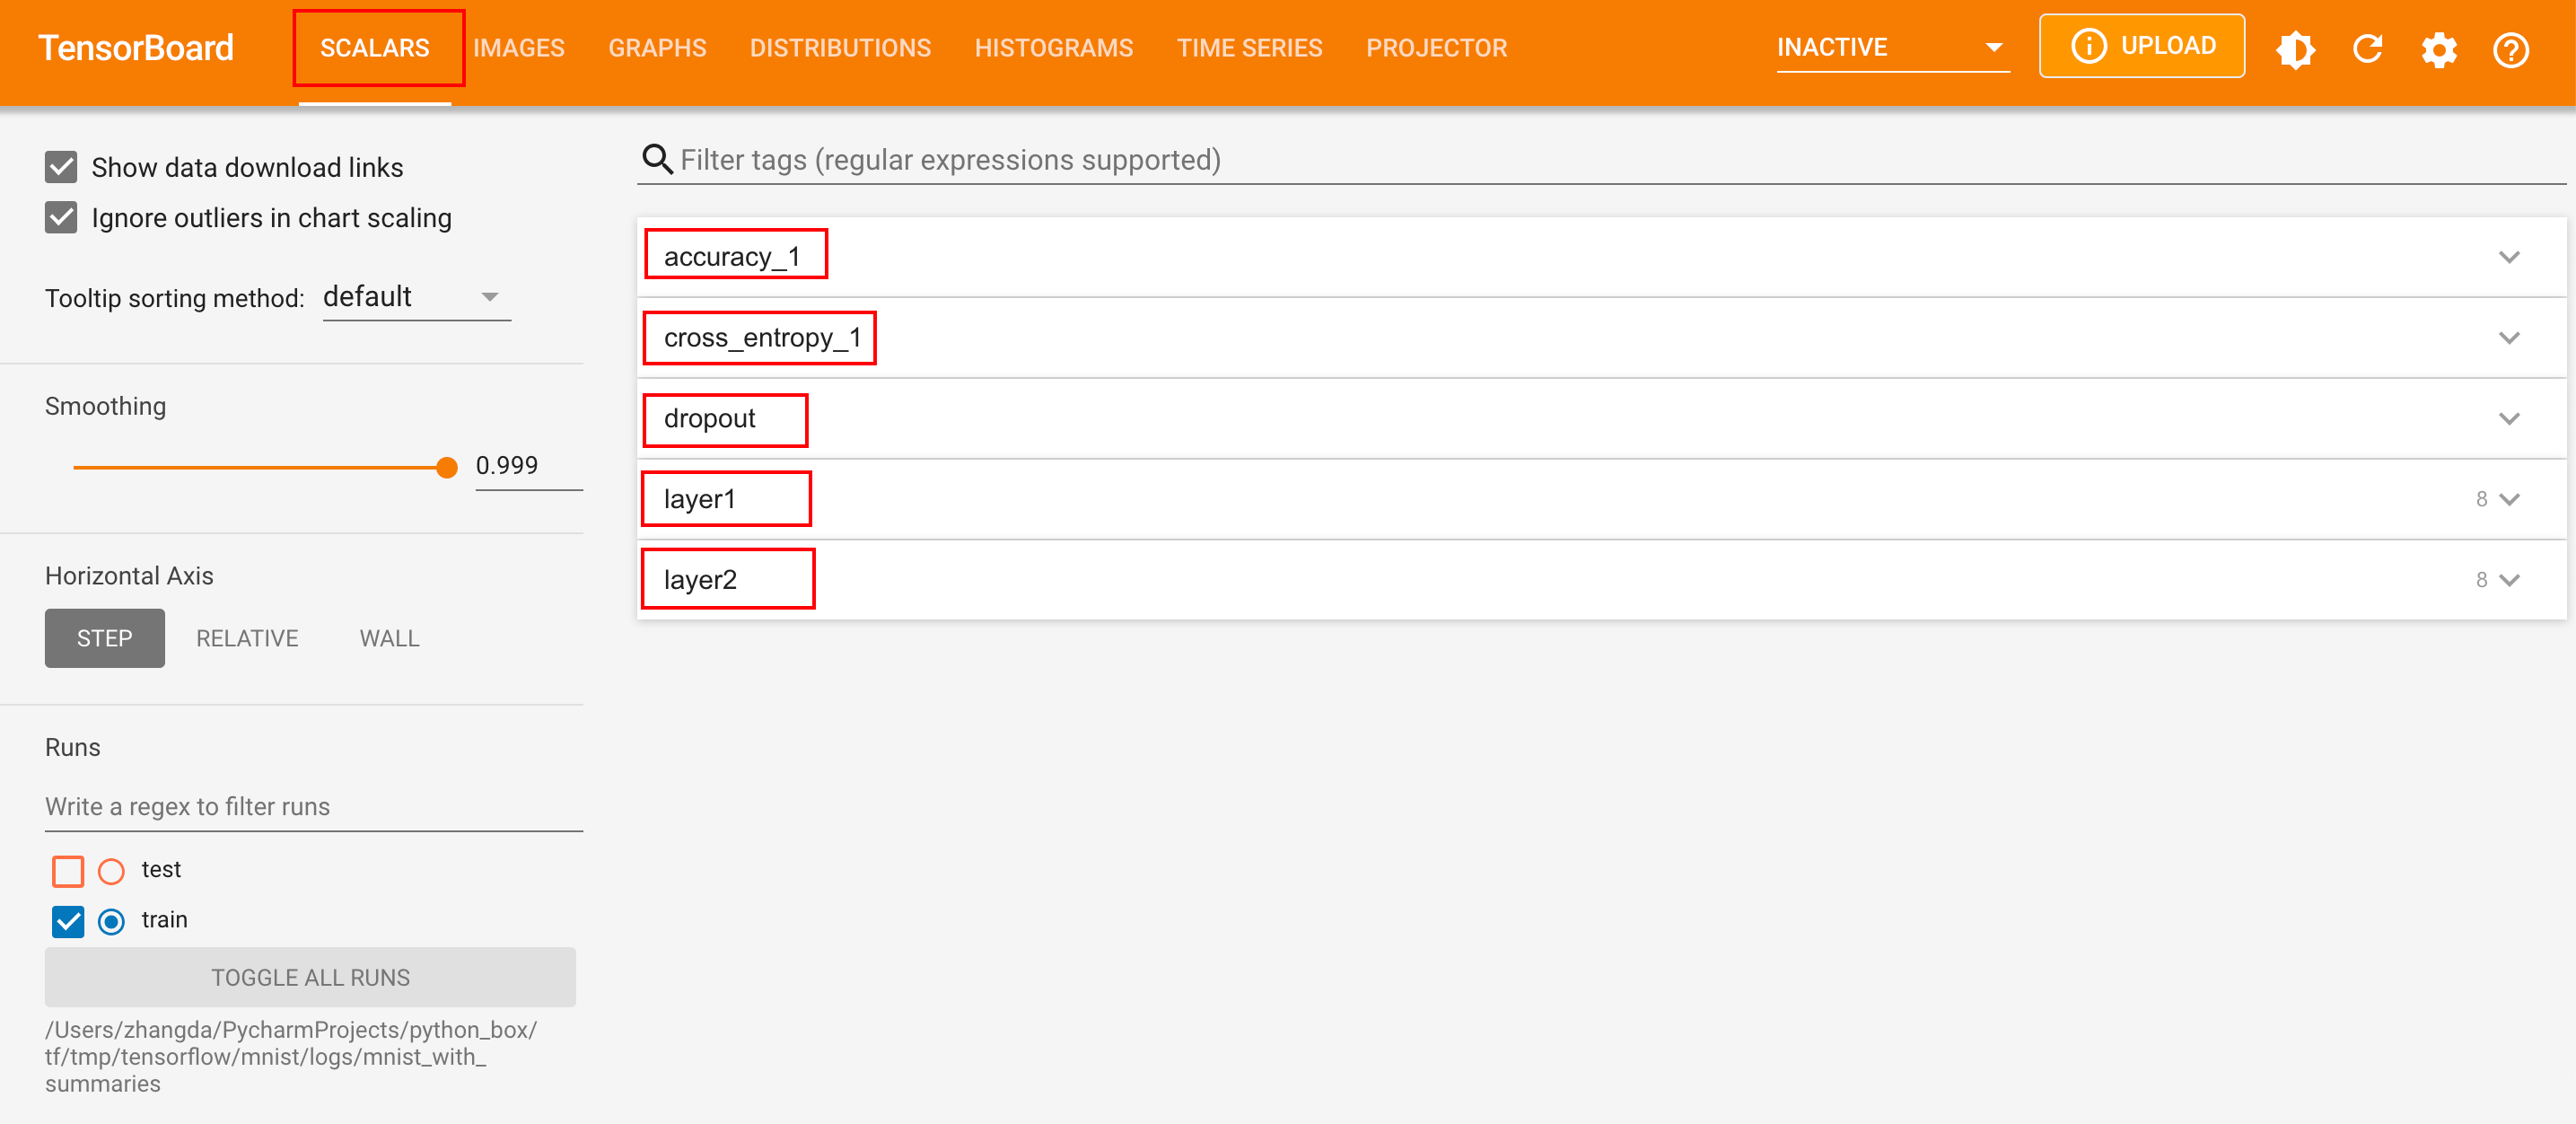
Task: Click the reload data refresh icon
Action: pyautogui.click(x=2367, y=49)
